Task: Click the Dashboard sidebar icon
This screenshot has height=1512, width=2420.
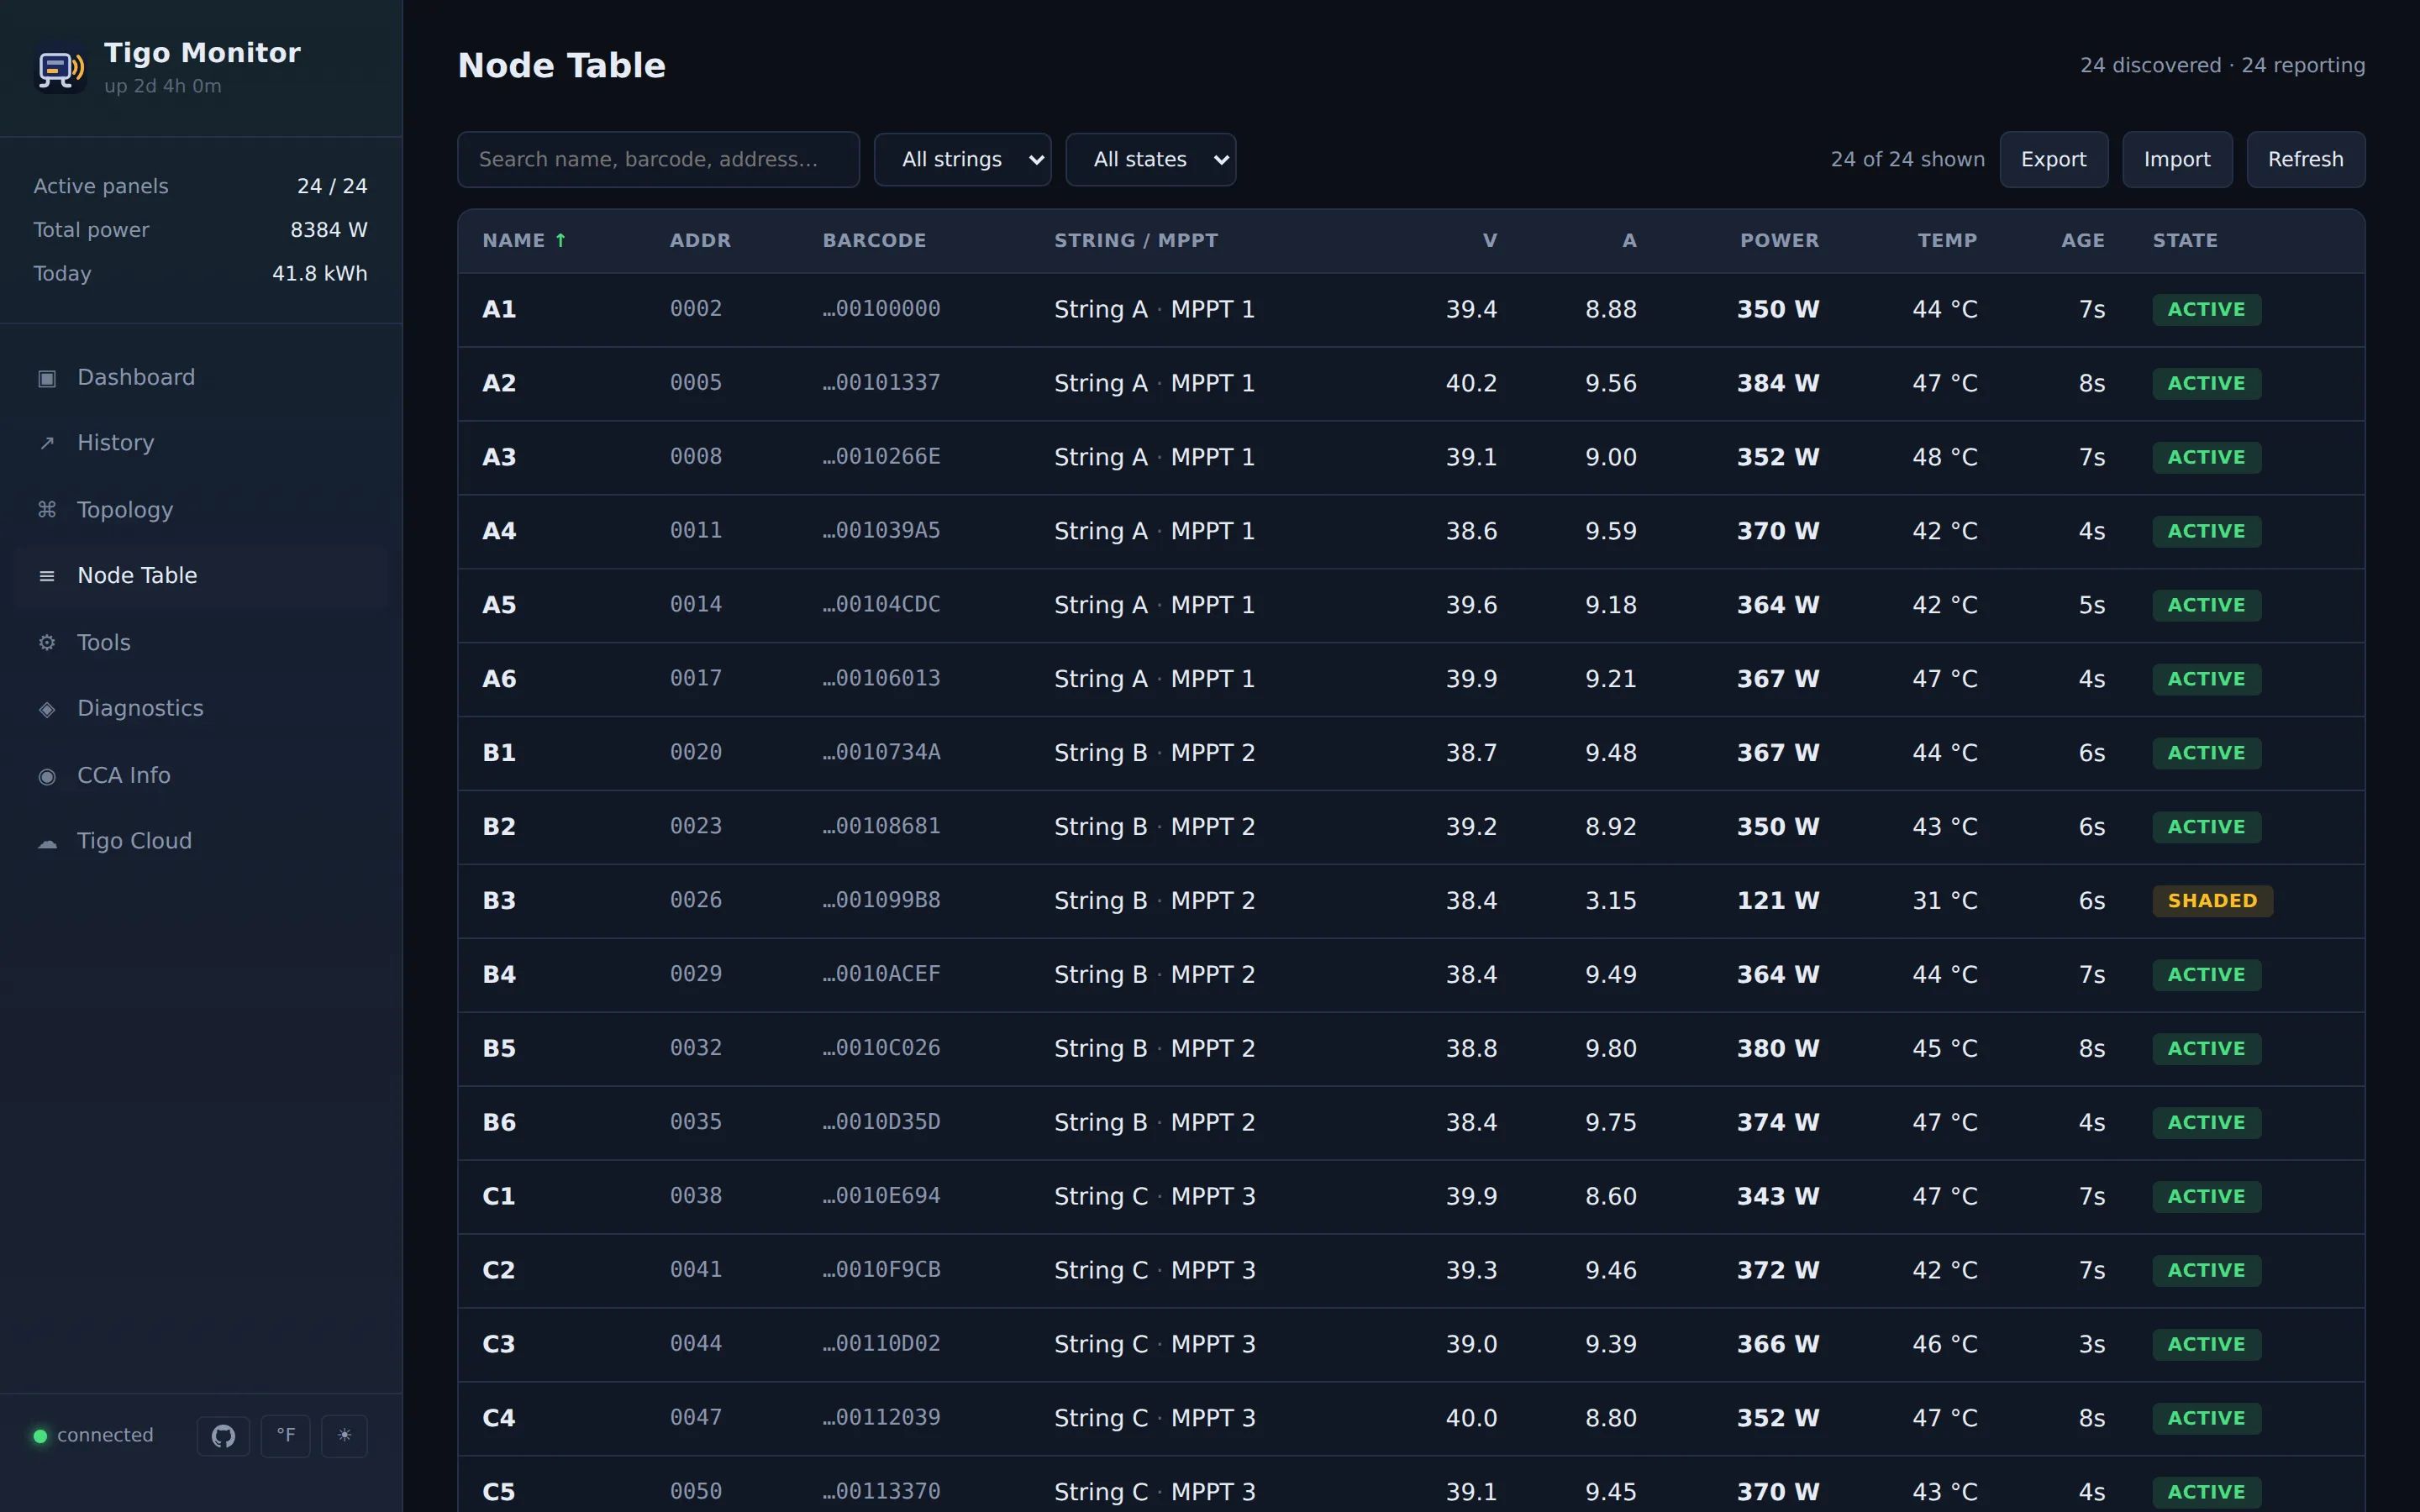Action: (x=47, y=378)
